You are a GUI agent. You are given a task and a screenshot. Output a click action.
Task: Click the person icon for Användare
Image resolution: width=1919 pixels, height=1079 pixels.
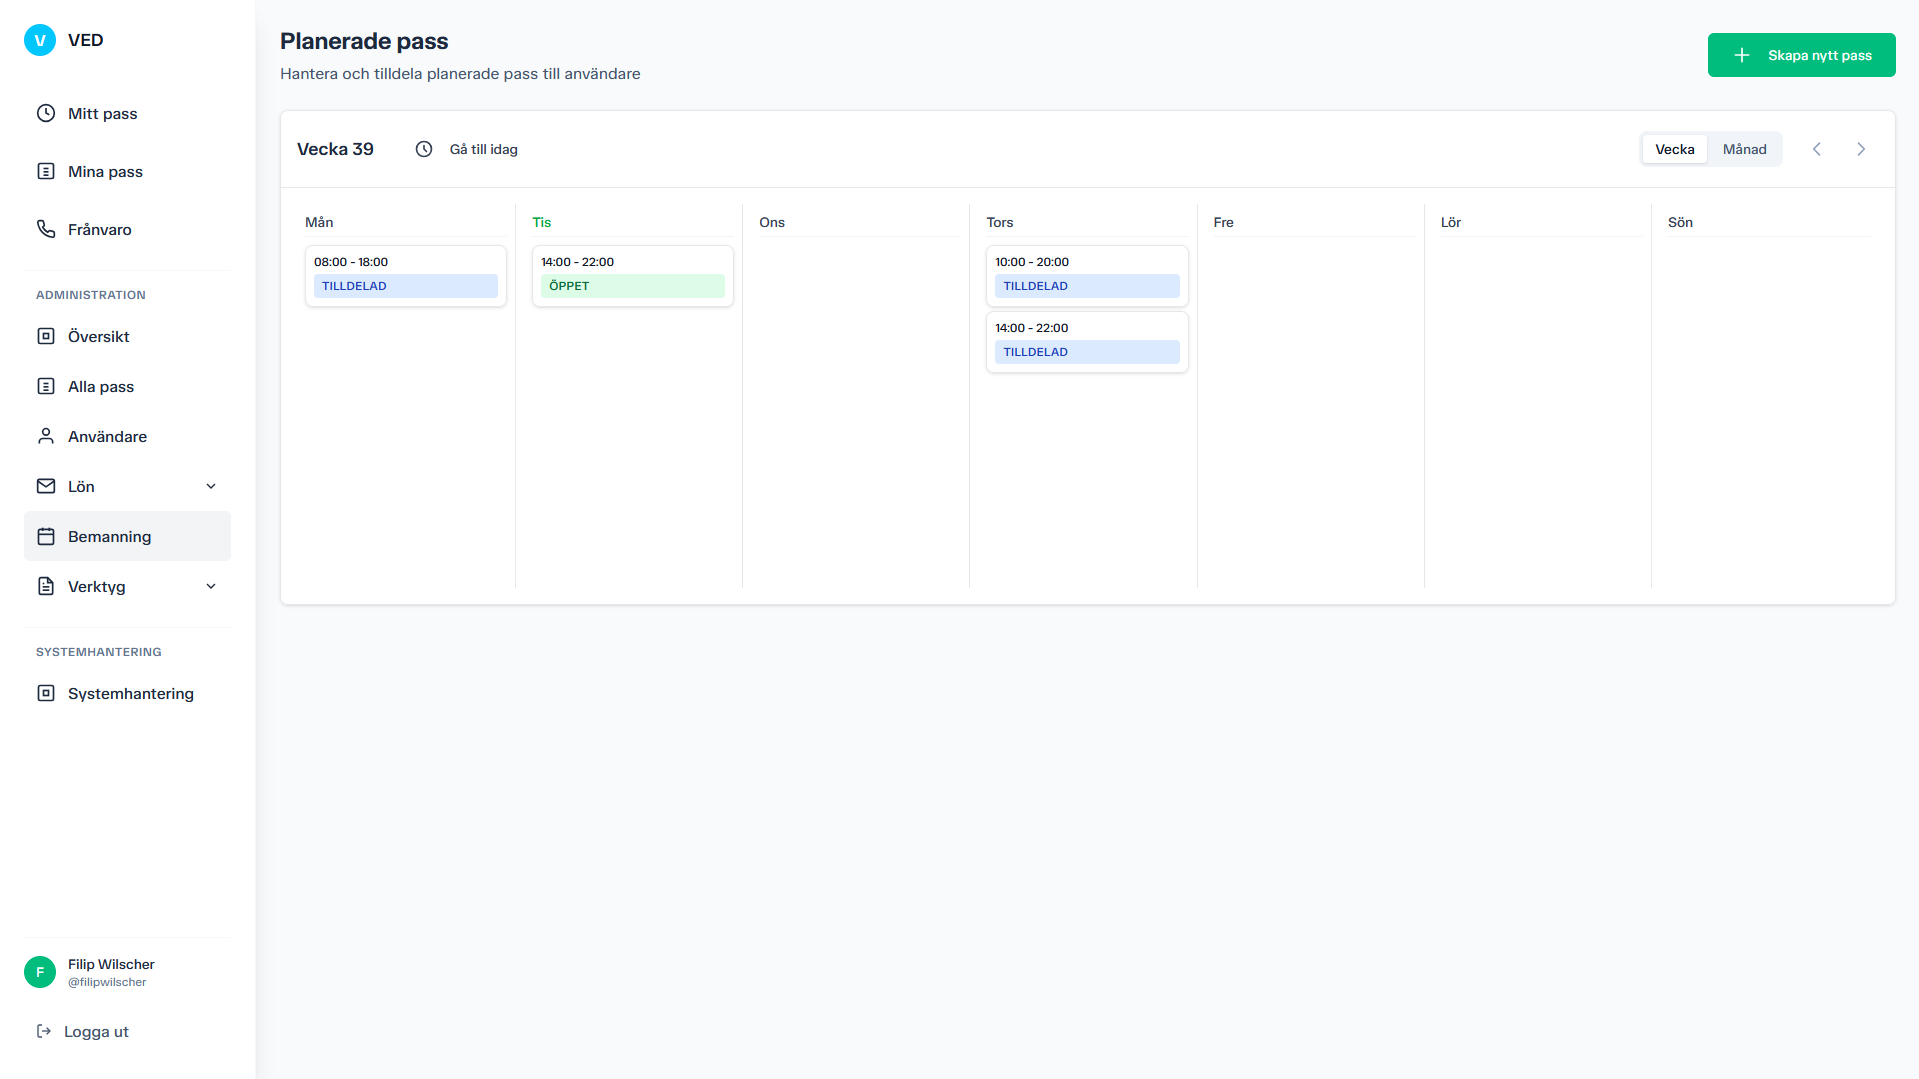(46, 436)
